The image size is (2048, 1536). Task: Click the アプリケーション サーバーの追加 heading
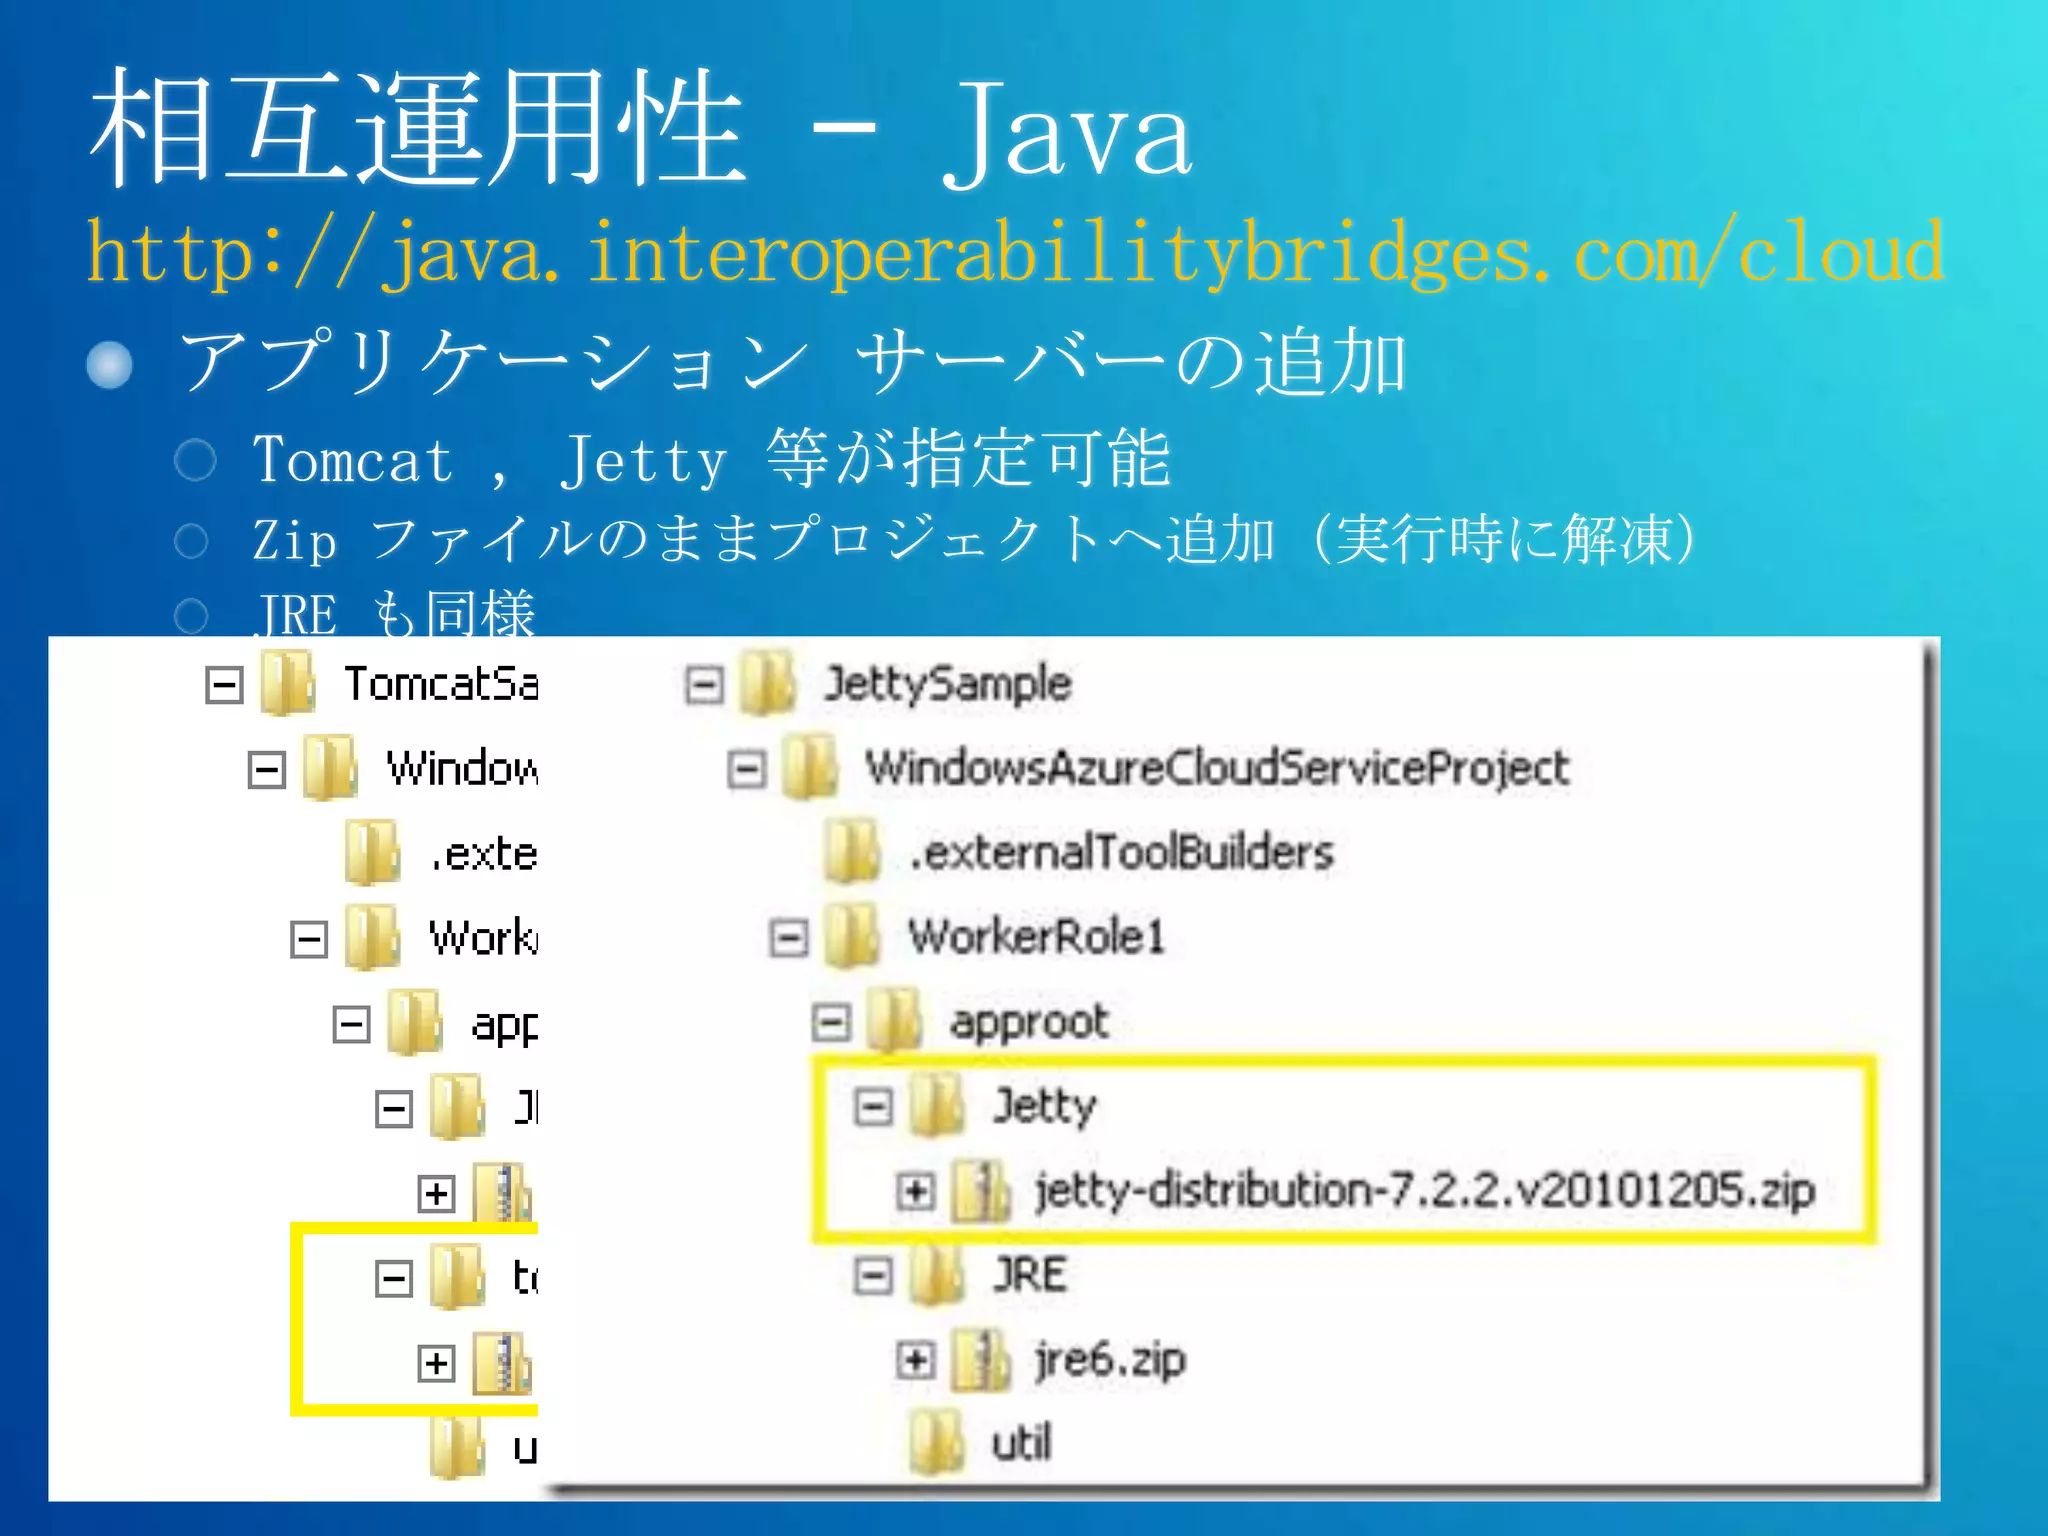click(x=793, y=362)
